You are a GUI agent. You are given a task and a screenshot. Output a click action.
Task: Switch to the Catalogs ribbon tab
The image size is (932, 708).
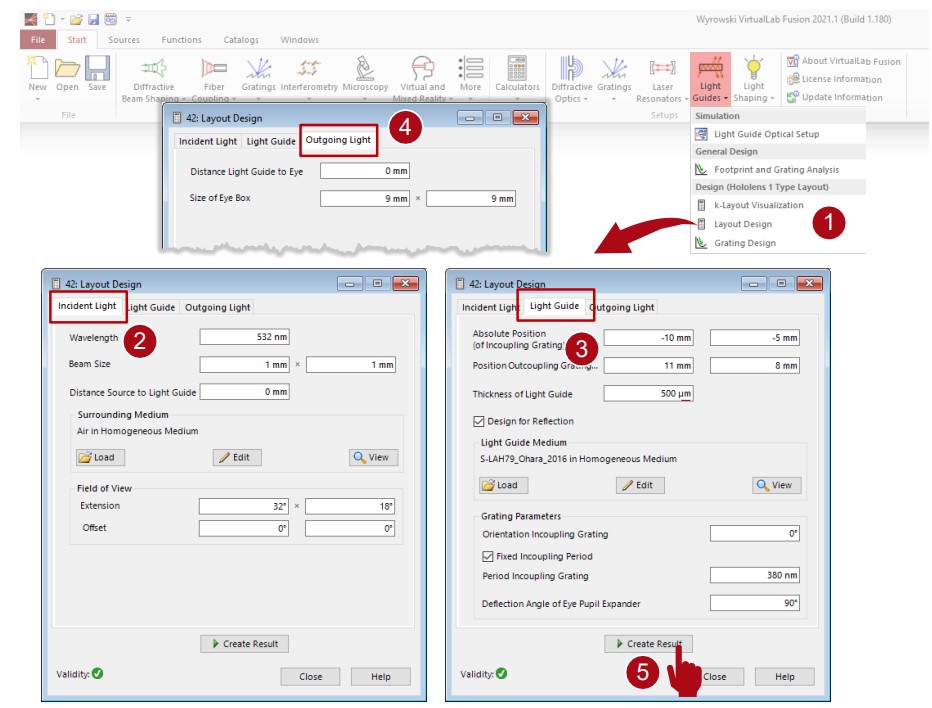point(241,40)
